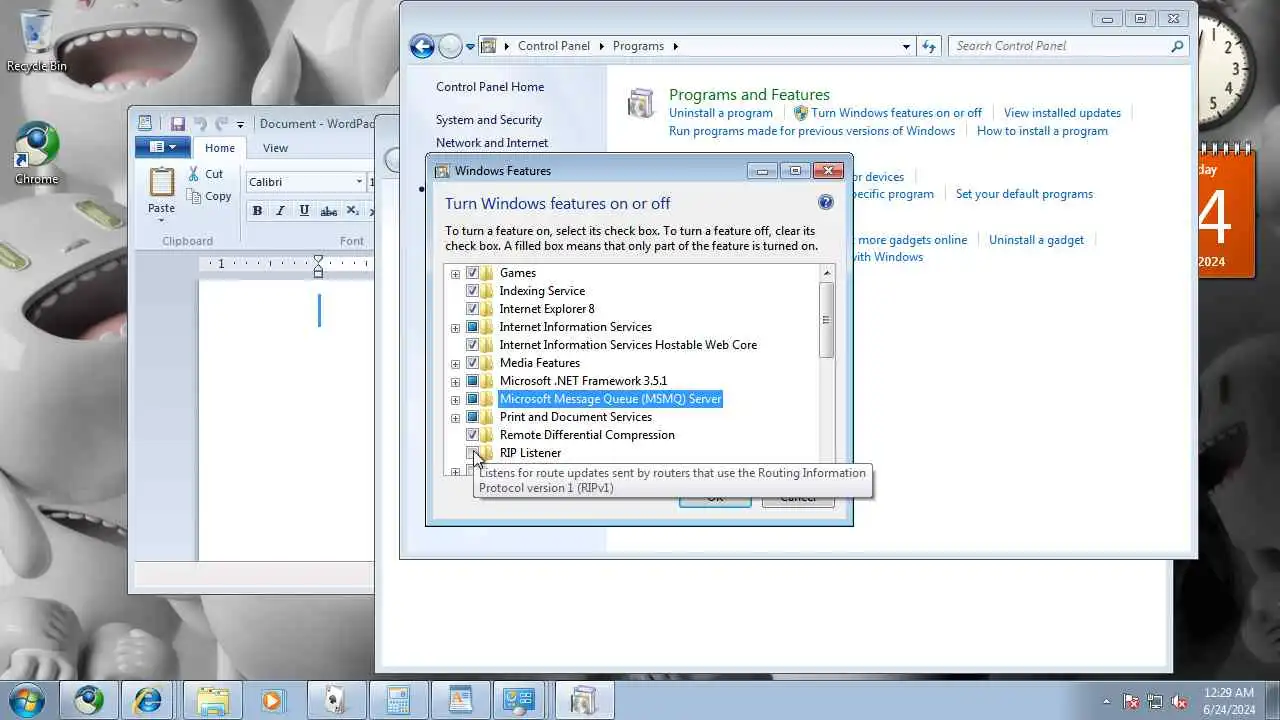Open the Windows Start button
This screenshot has width=1280, height=720.
(26, 700)
